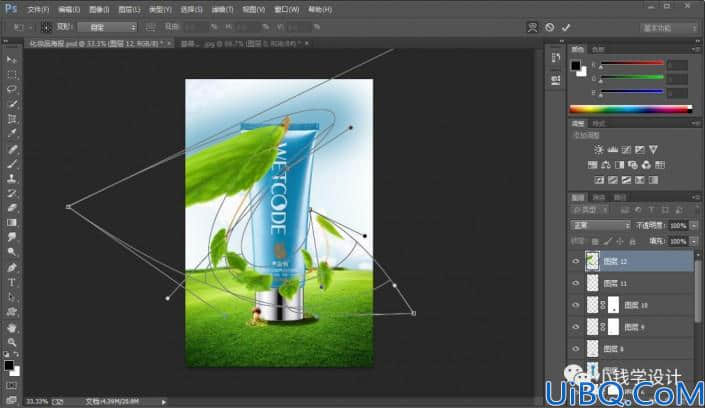
Task: Select the Brush tool
Action: (12, 164)
